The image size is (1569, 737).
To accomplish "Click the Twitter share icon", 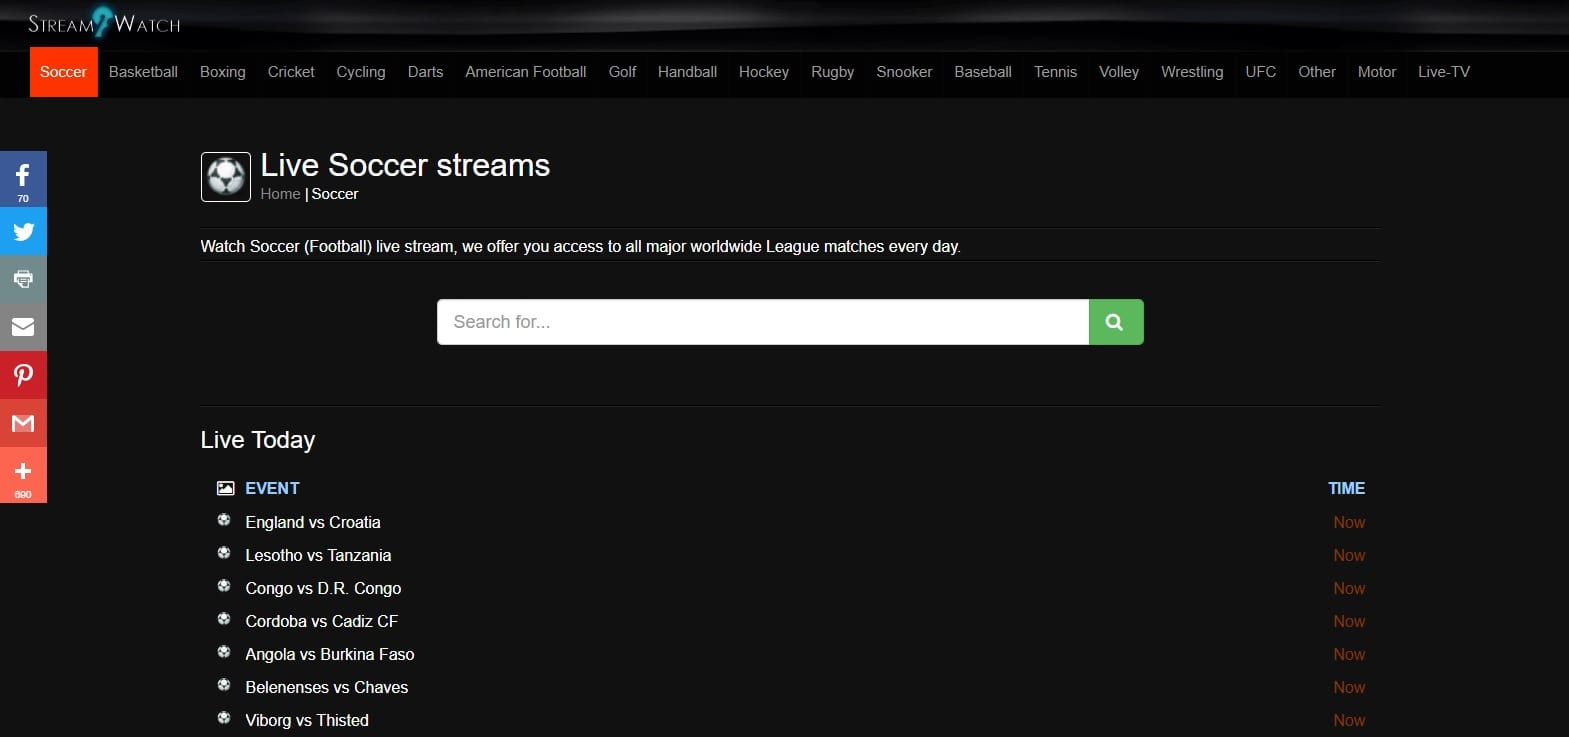I will click(x=23, y=231).
